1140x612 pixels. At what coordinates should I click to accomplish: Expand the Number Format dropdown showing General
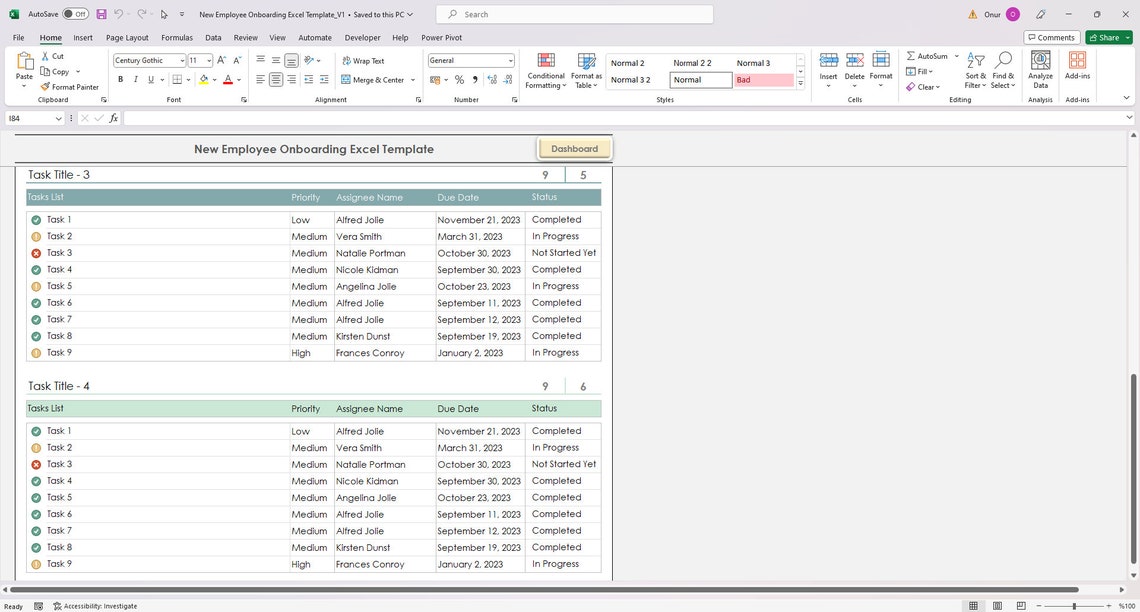point(510,60)
